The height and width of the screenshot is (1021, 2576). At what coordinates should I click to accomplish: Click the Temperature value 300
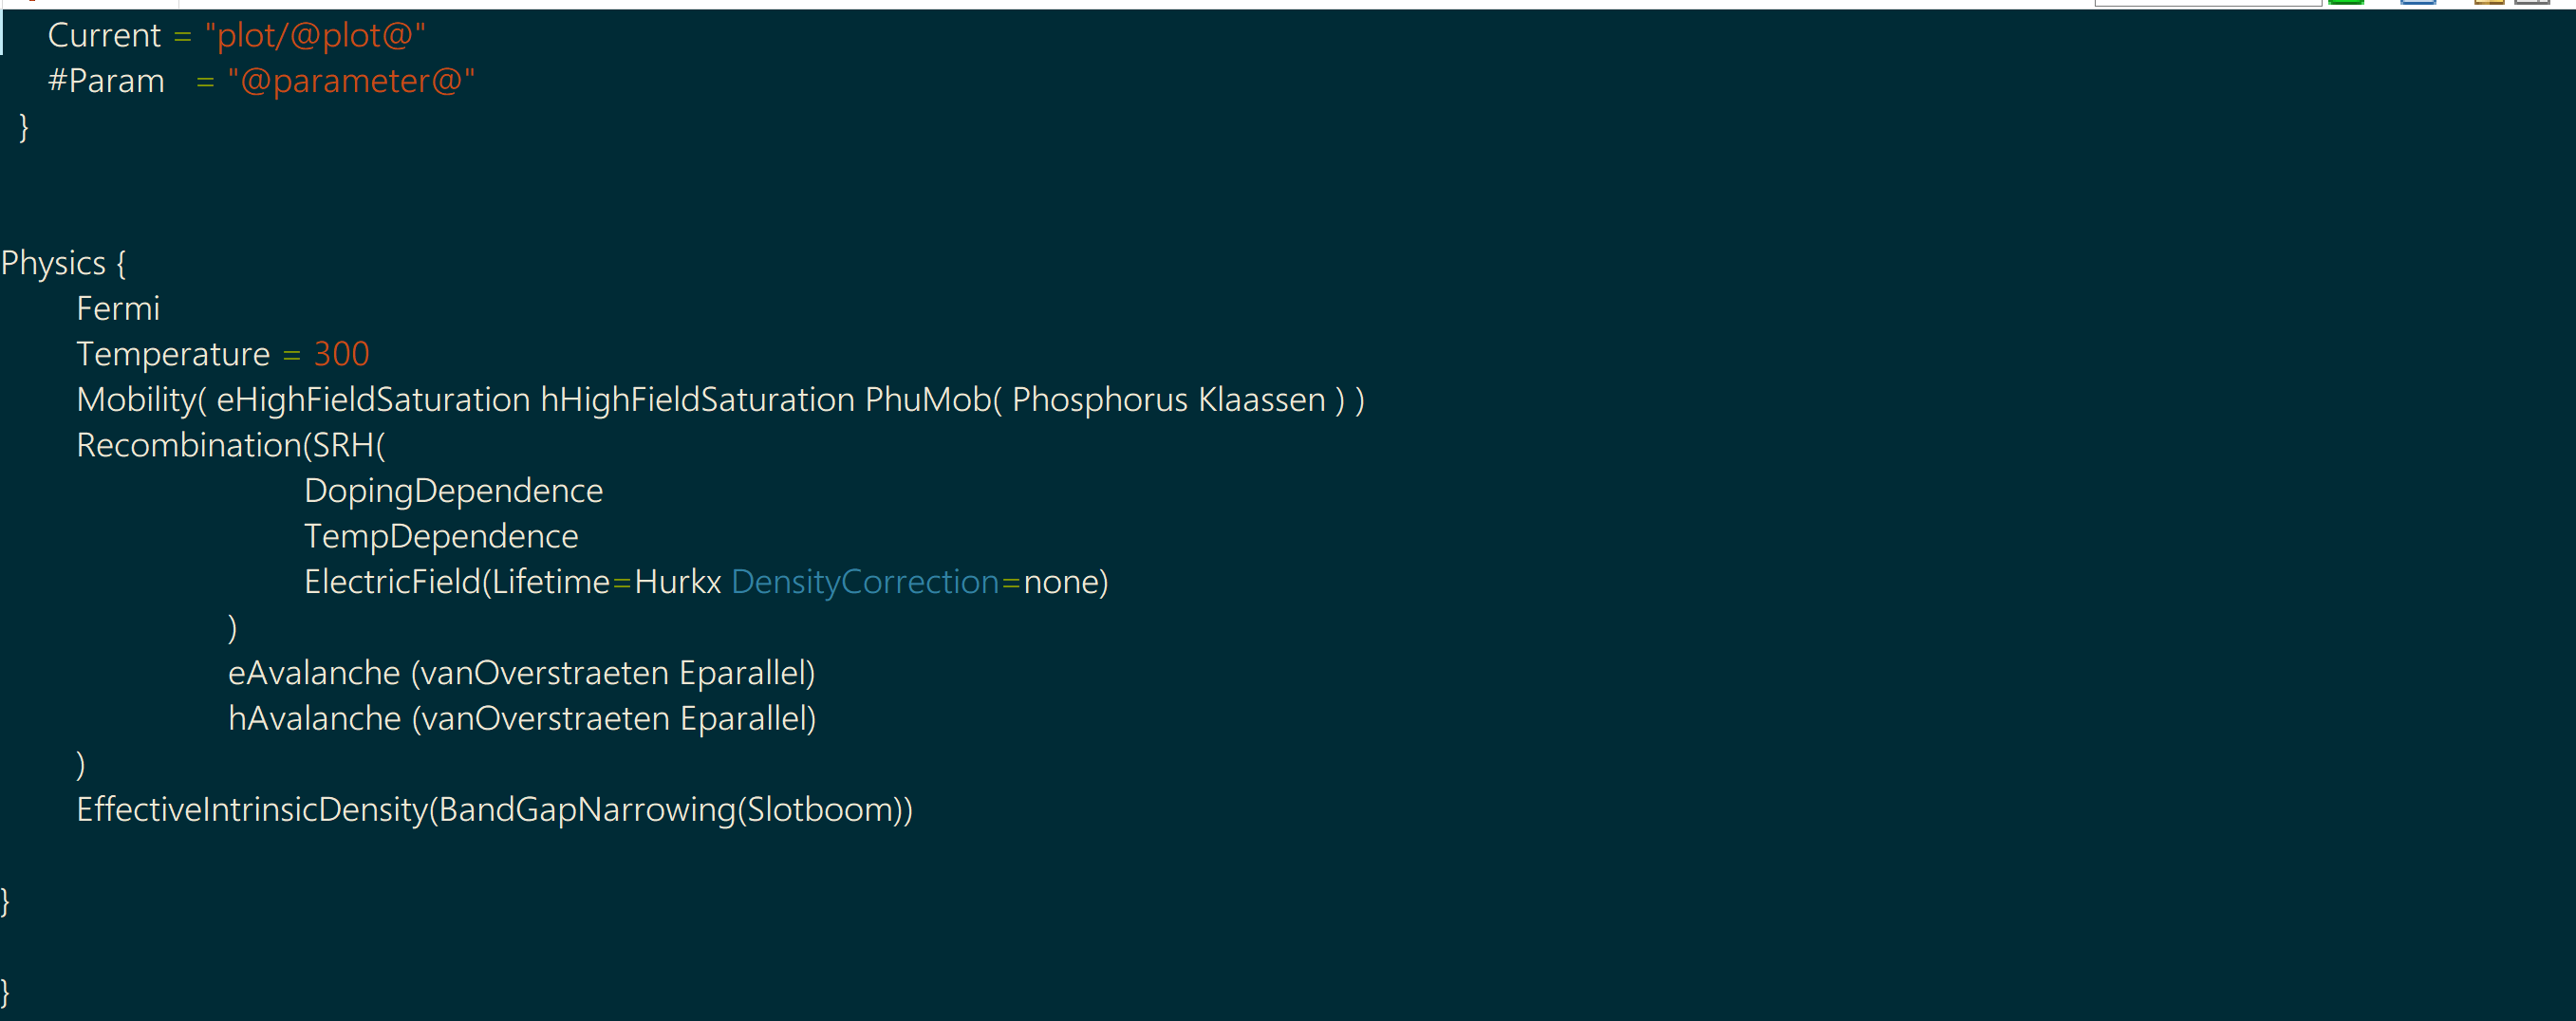341,354
